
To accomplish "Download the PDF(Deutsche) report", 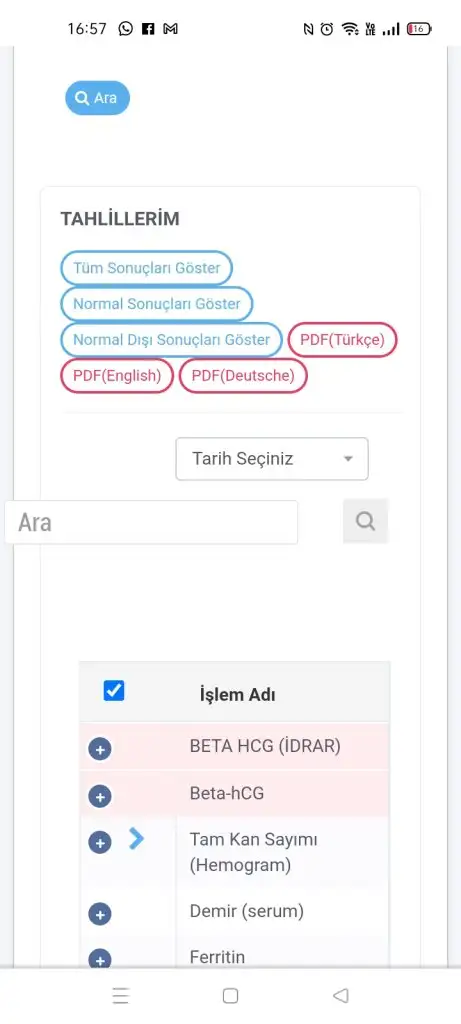I will [243, 376].
